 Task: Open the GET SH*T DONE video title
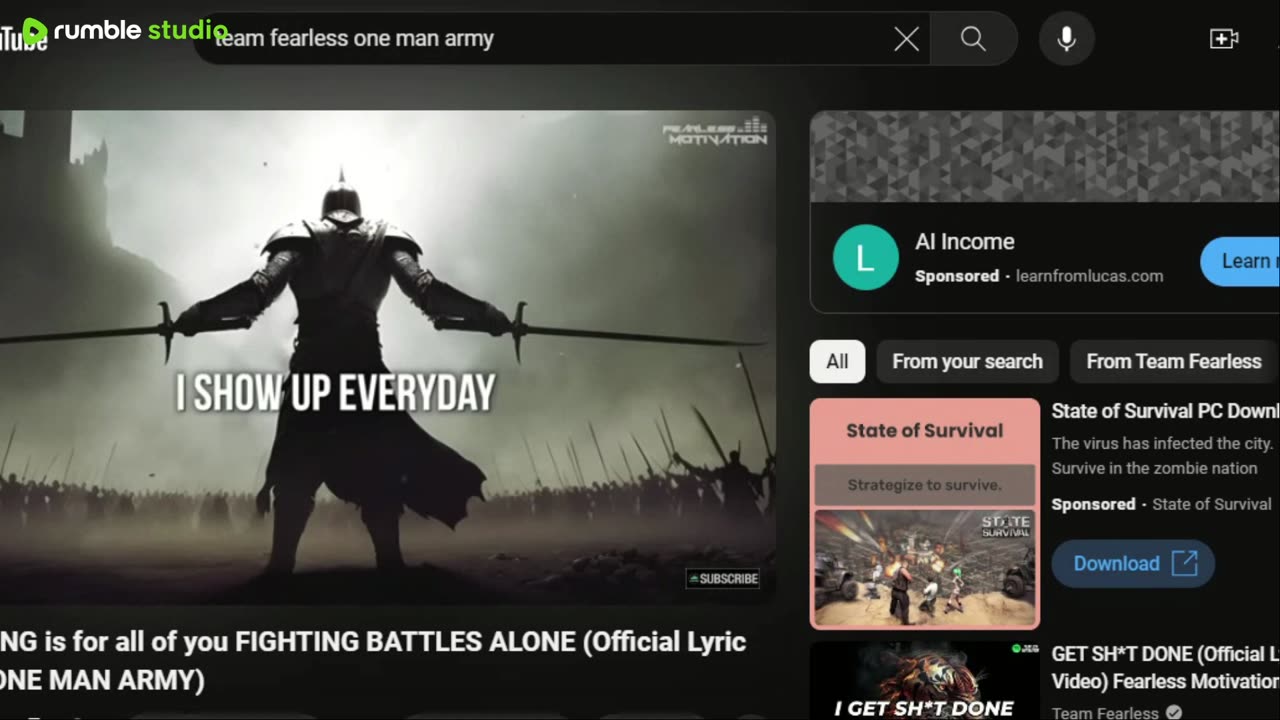point(1165,667)
